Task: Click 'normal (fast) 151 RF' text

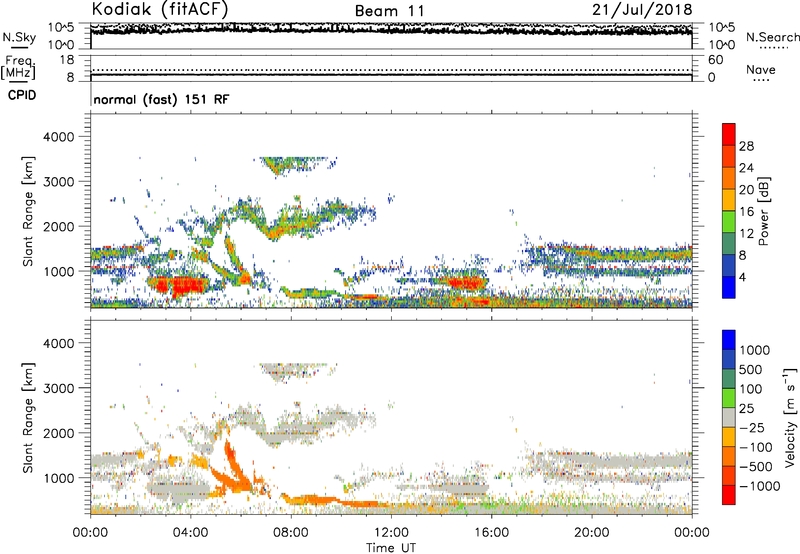Action: (x=161, y=99)
